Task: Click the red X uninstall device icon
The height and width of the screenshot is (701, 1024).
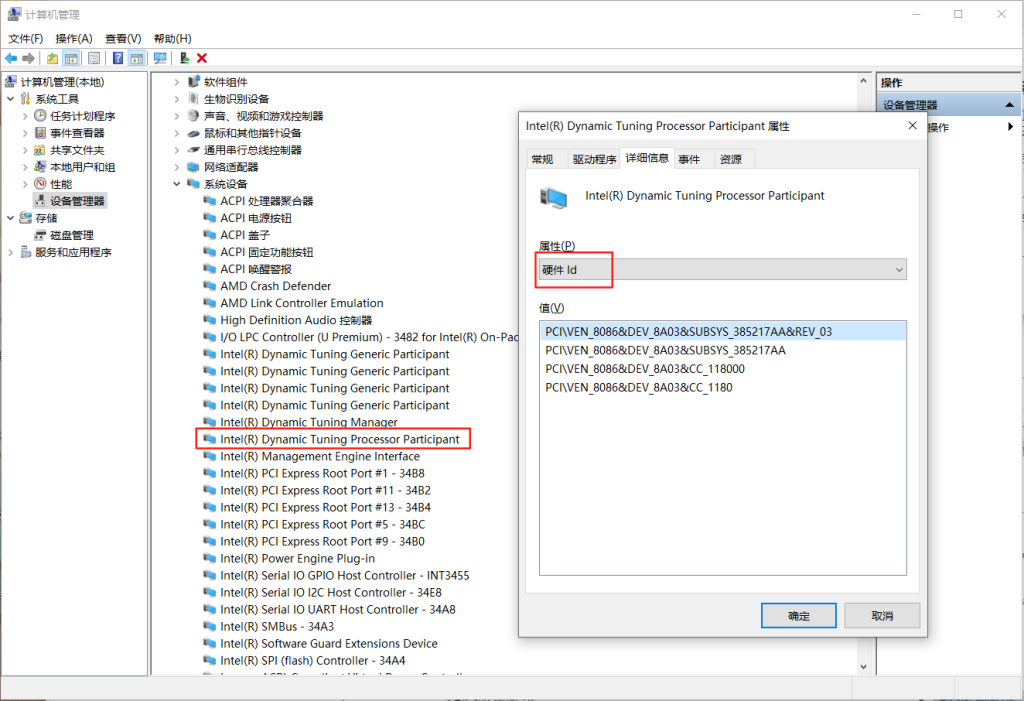Action: tap(202, 58)
